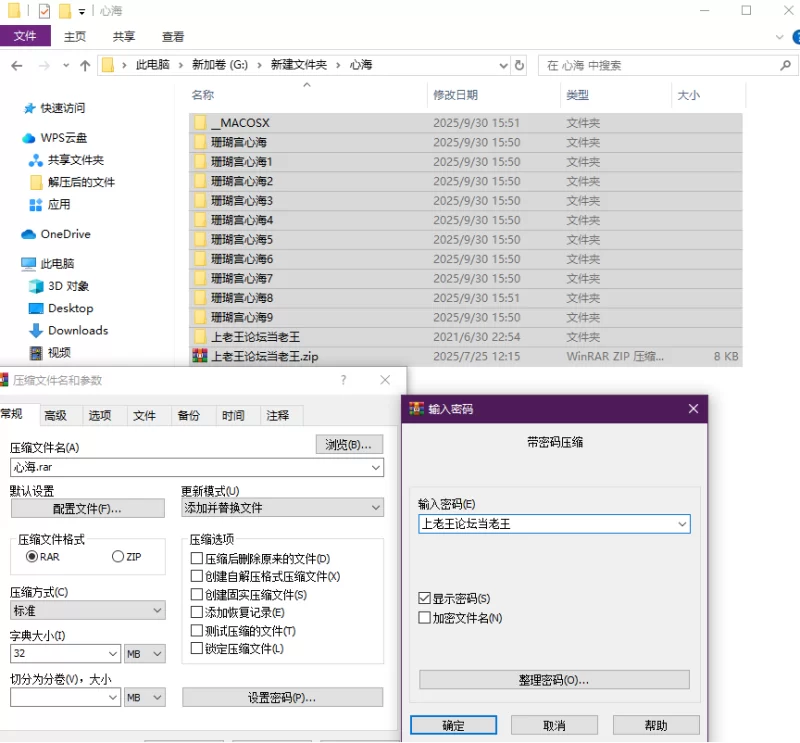Select the __MACOSX folder icon
The width and height of the screenshot is (800, 743).
pyautogui.click(x=200, y=123)
